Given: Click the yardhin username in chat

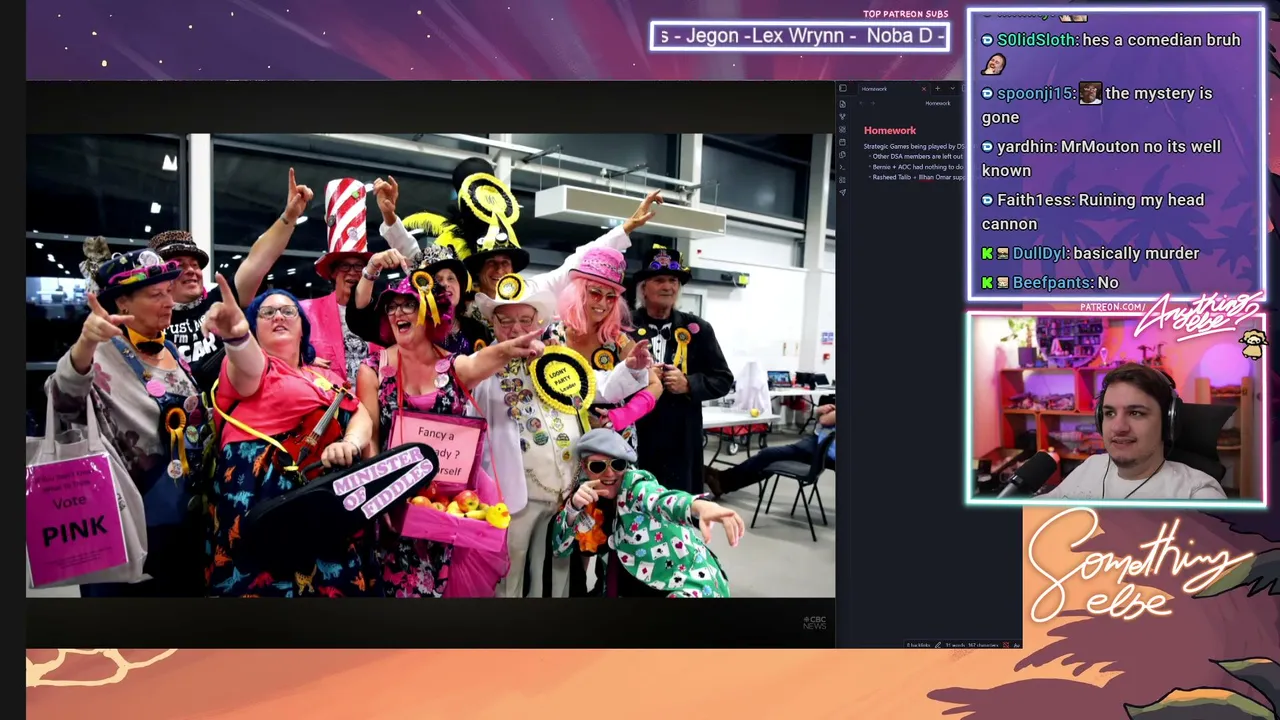Looking at the screenshot, I should [x=1026, y=146].
